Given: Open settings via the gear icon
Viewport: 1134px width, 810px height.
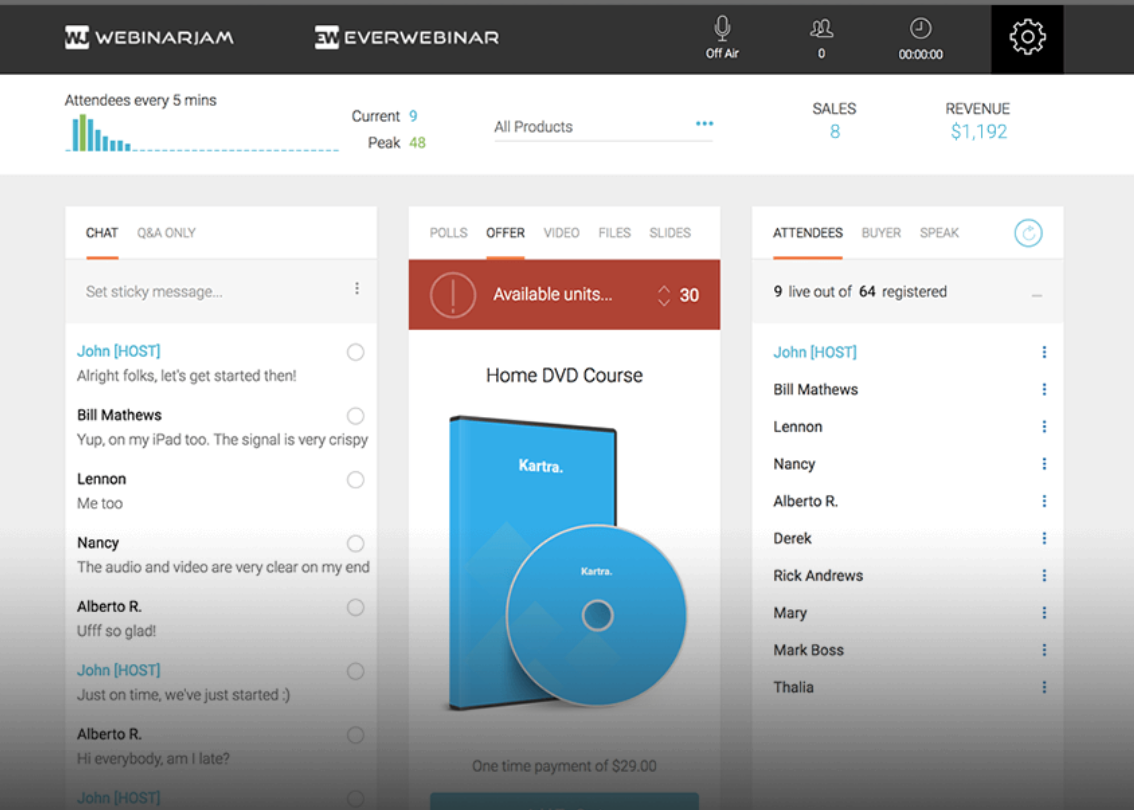Looking at the screenshot, I should [x=1027, y=38].
